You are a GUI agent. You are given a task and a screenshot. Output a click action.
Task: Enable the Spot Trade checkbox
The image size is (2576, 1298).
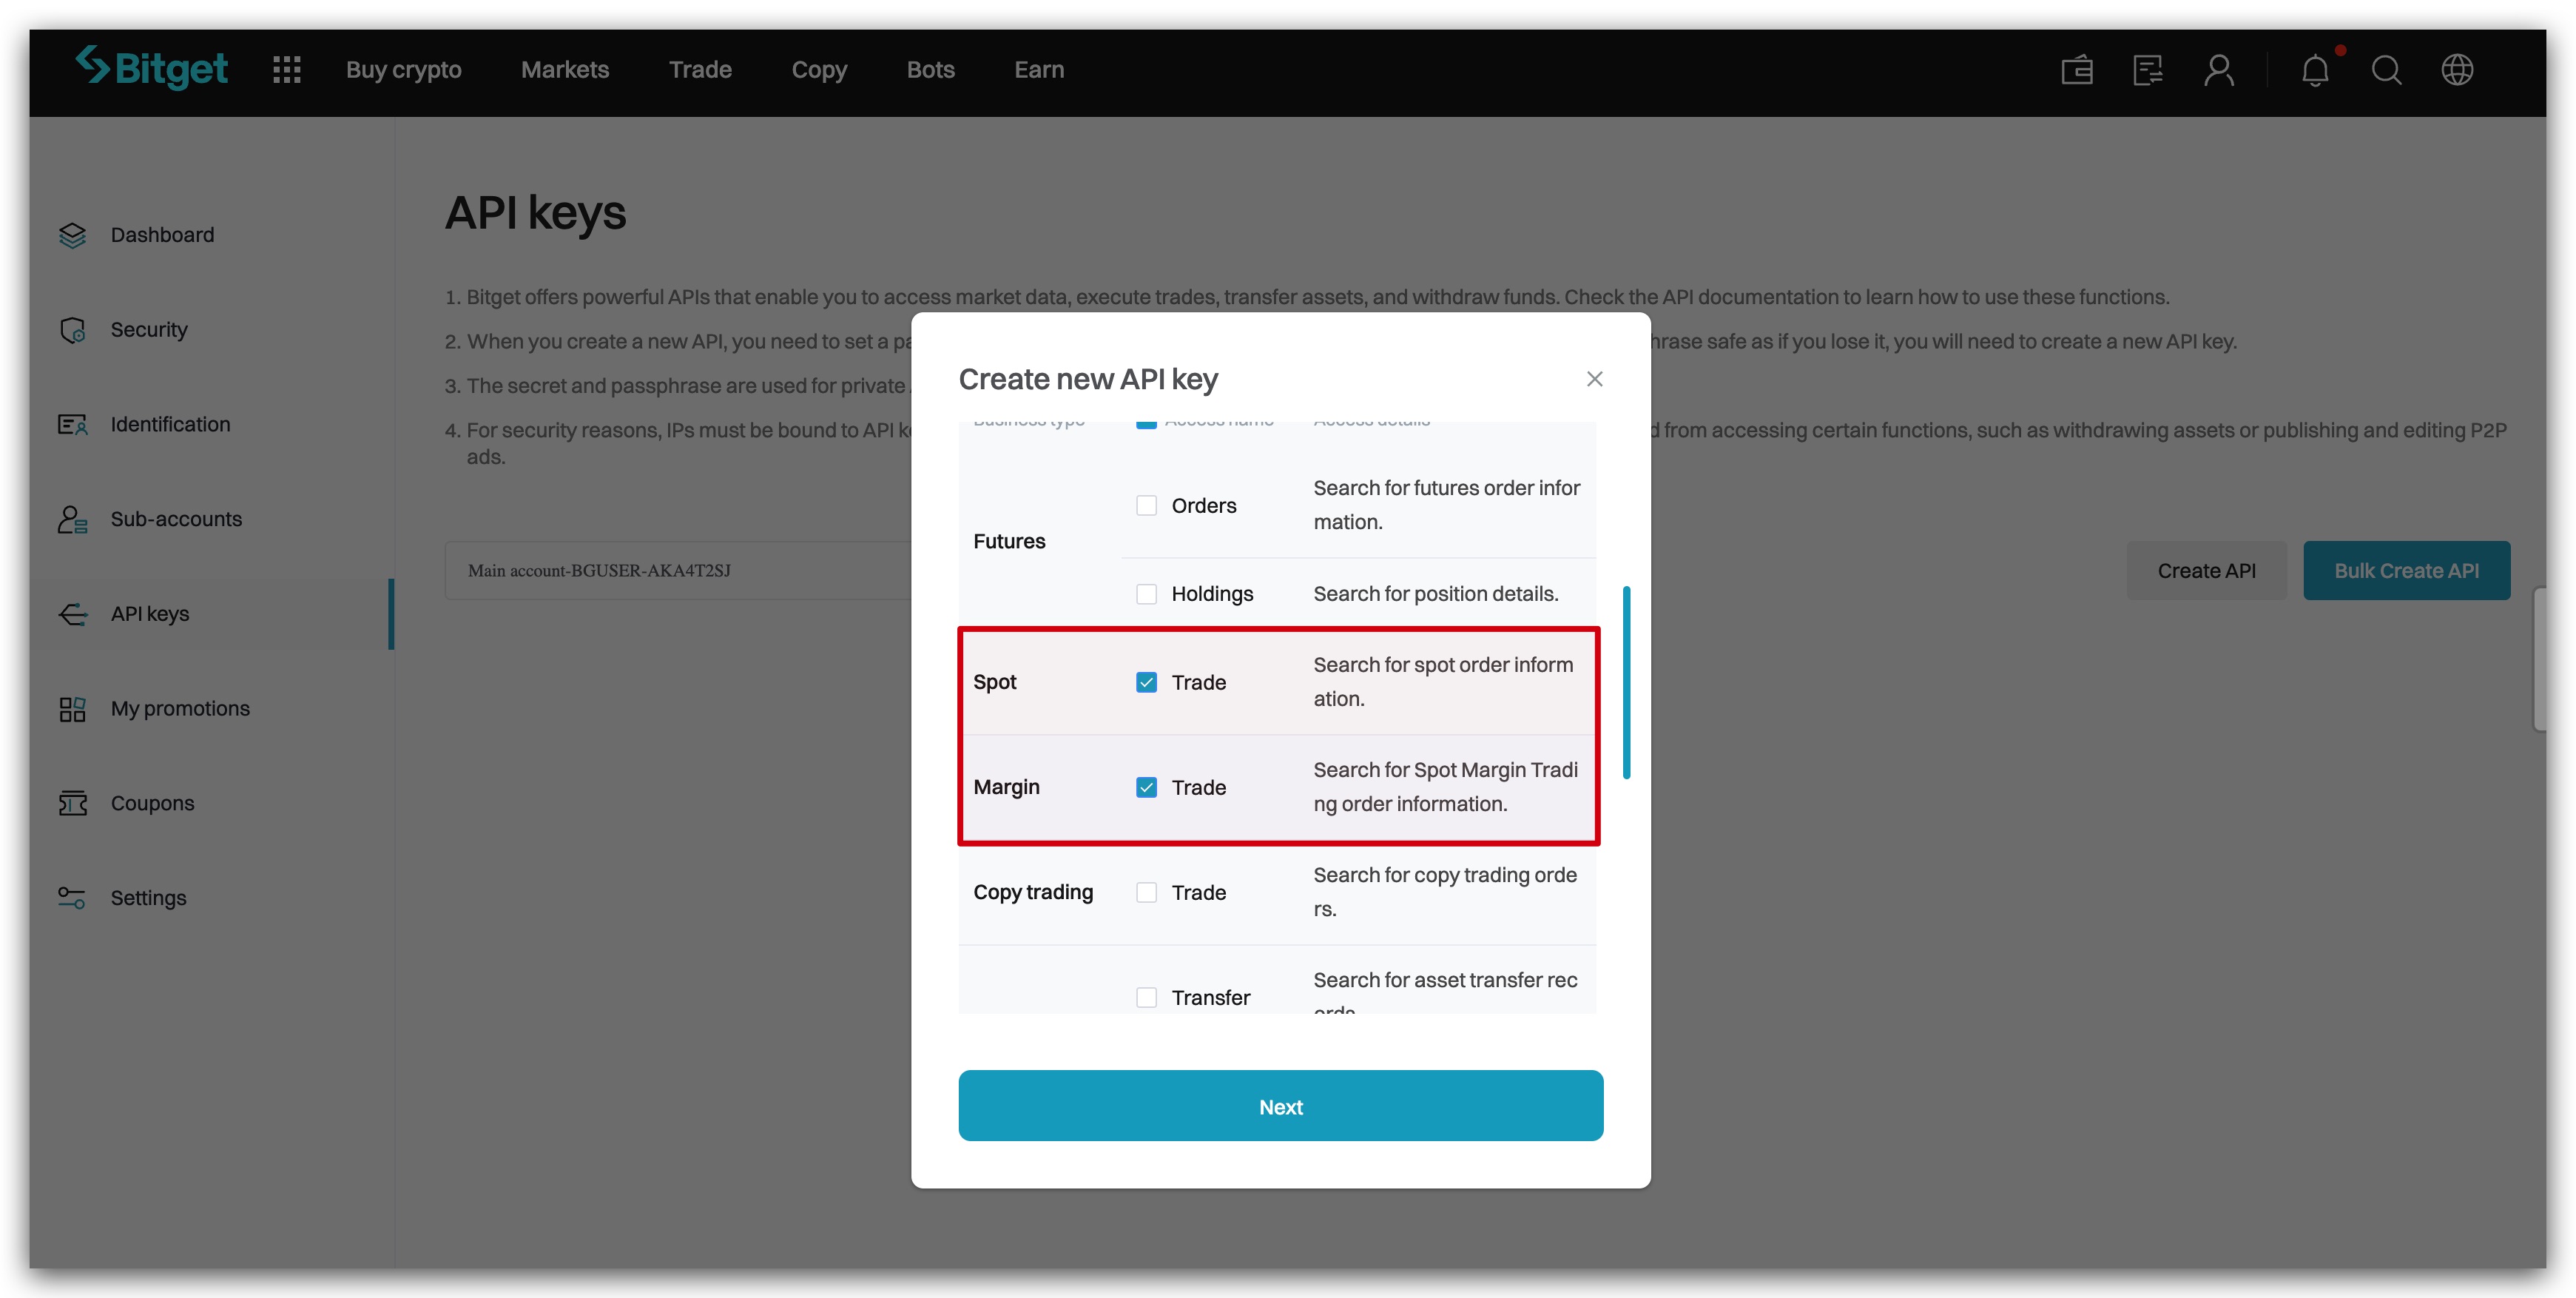pyautogui.click(x=1147, y=681)
